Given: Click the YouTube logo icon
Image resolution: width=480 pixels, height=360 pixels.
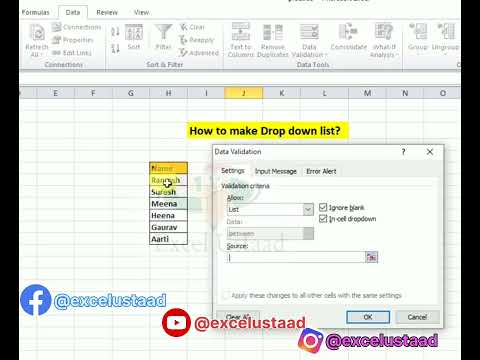Looking at the screenshot, I should tap(176, 322).
